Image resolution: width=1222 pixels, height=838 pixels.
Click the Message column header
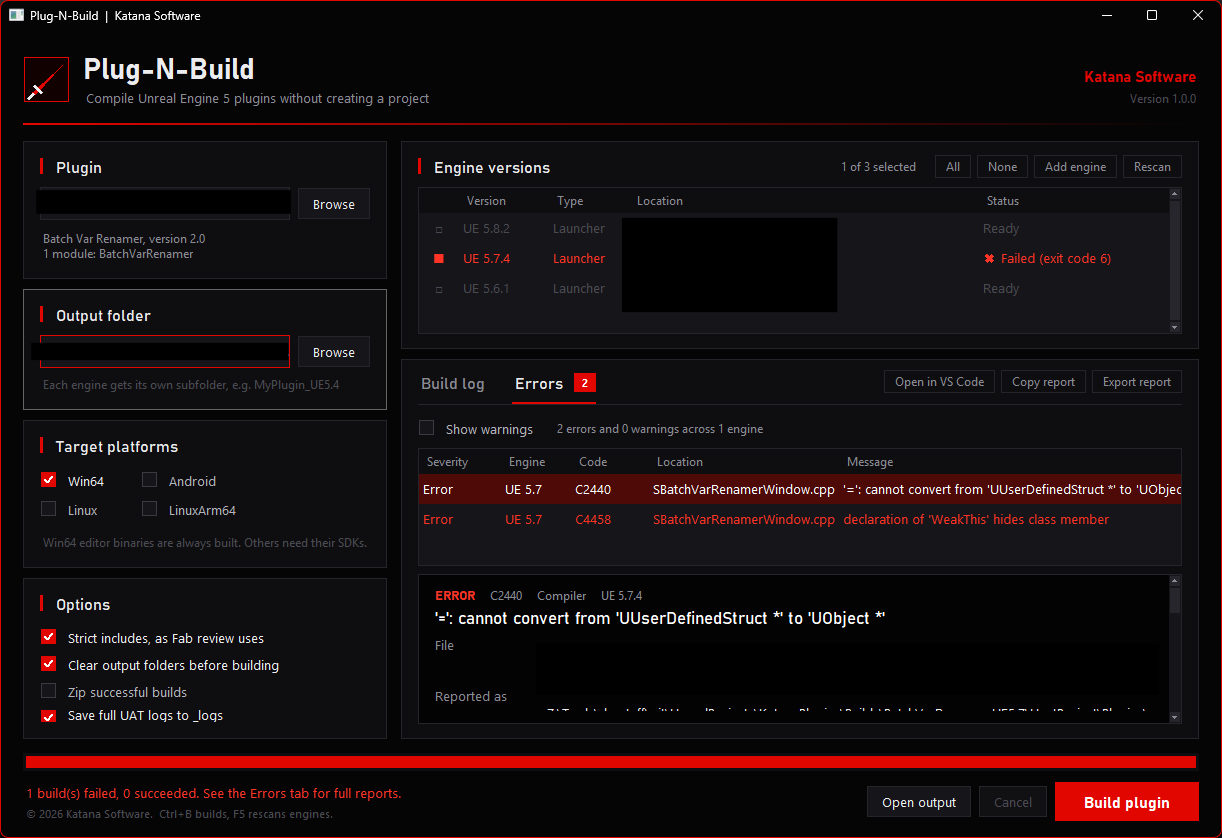point(870,462)
